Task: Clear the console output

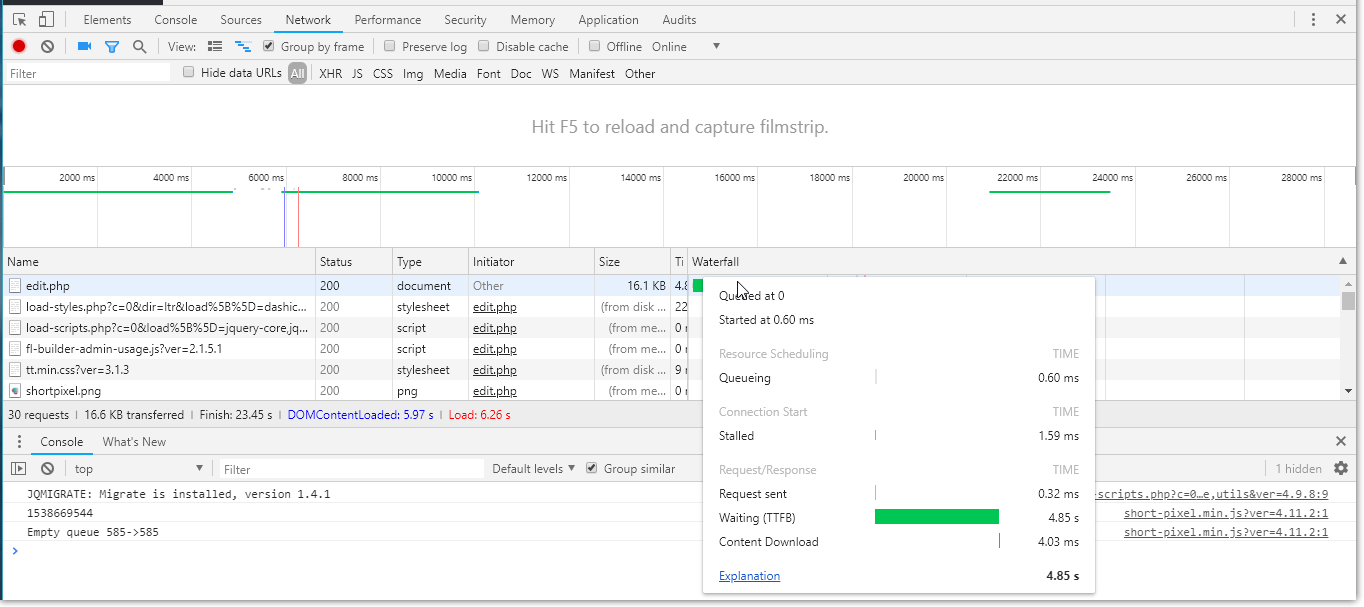Action: [47, 468]
